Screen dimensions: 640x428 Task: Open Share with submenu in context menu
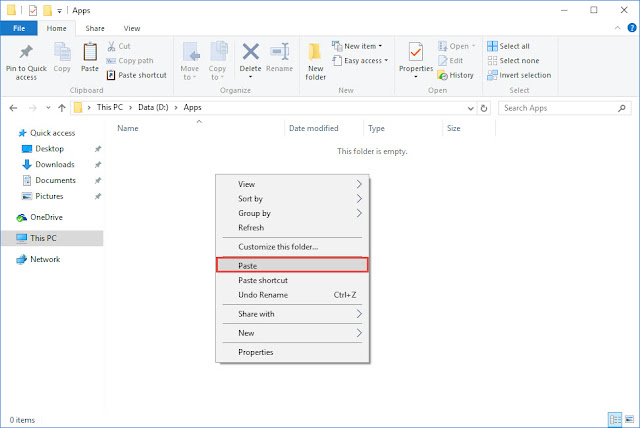[x=293, y=314]
